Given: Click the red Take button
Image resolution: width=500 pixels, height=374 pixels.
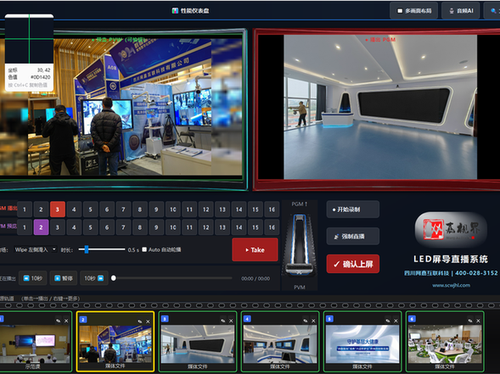Looking at the screenshot, I should 255,250.
